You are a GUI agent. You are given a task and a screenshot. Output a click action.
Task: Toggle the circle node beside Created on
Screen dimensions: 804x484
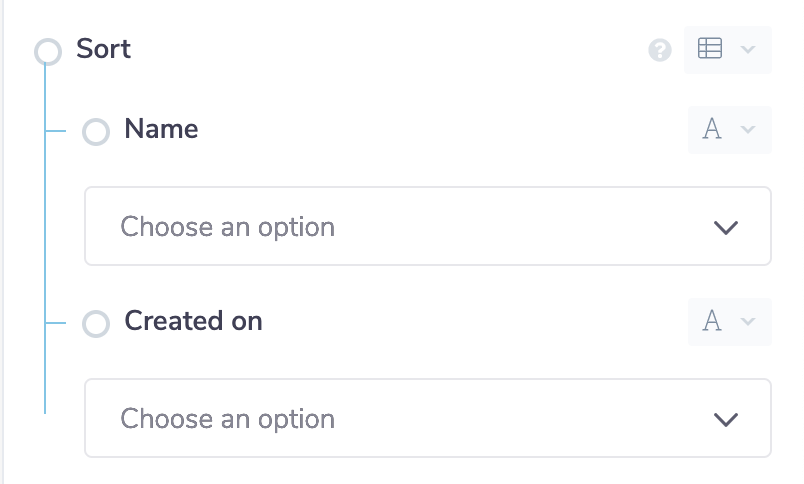pyautogui.click(x=96, y=324)
